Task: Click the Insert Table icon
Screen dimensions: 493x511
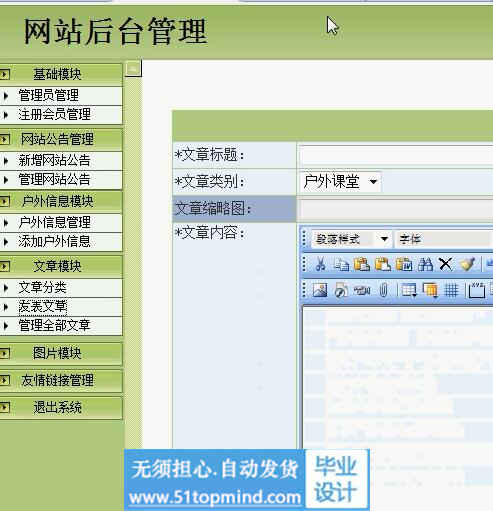Action: click(409, 290)
